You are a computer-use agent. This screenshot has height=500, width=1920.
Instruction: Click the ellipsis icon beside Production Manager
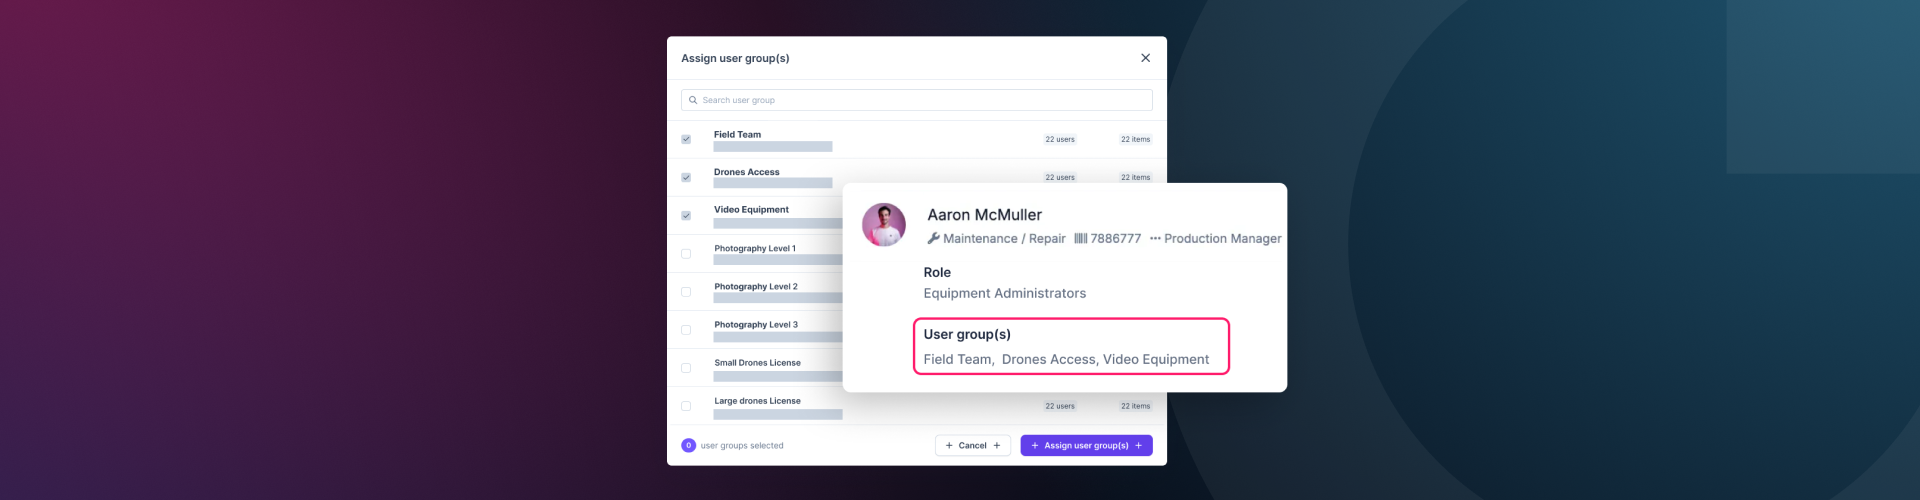pyautogui.click(x=1155, y=238)
